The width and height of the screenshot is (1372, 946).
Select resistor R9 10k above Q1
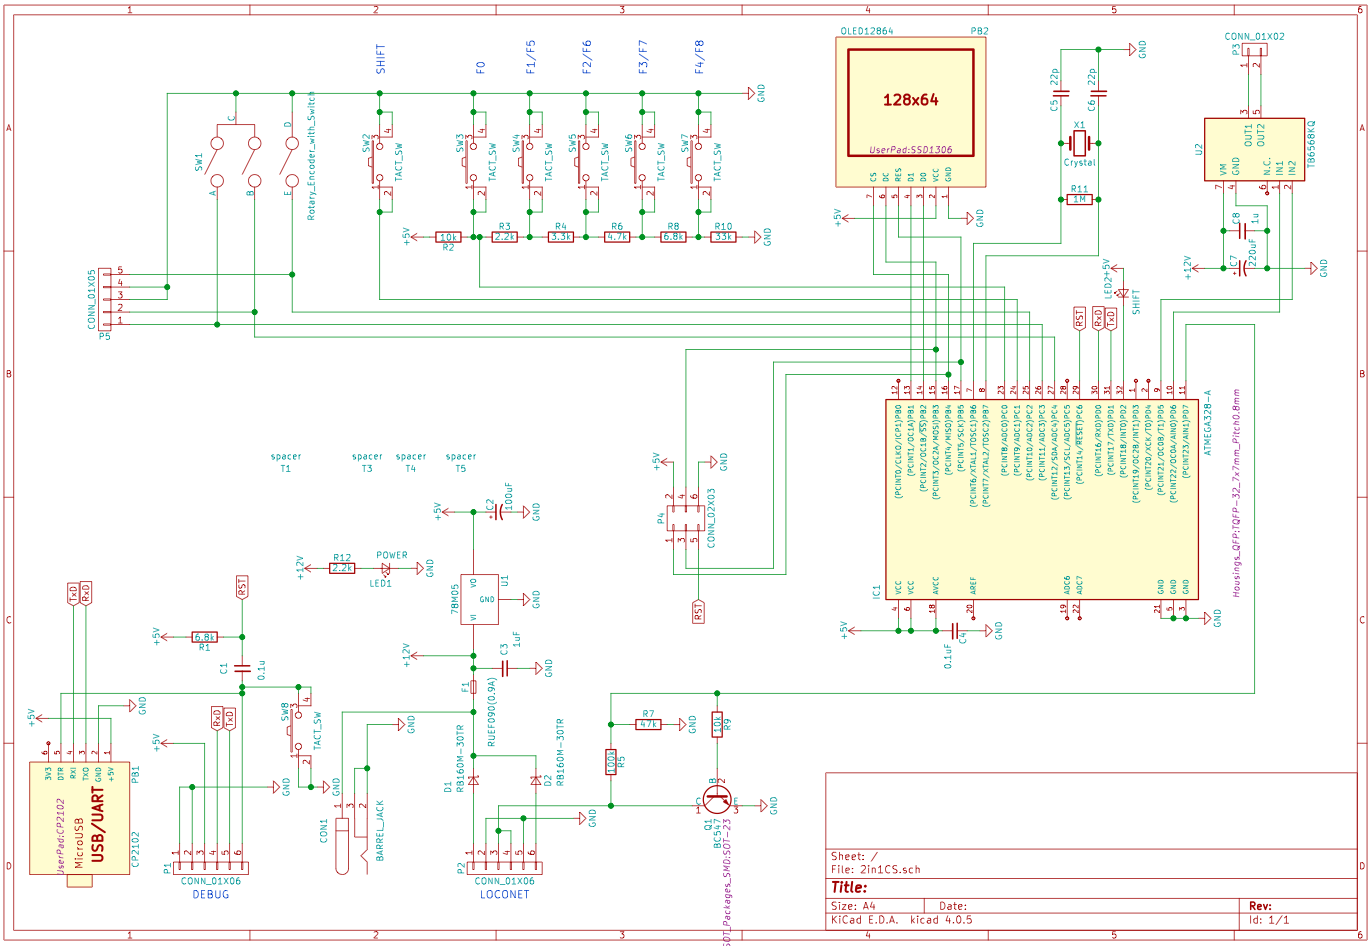(716, 724)
